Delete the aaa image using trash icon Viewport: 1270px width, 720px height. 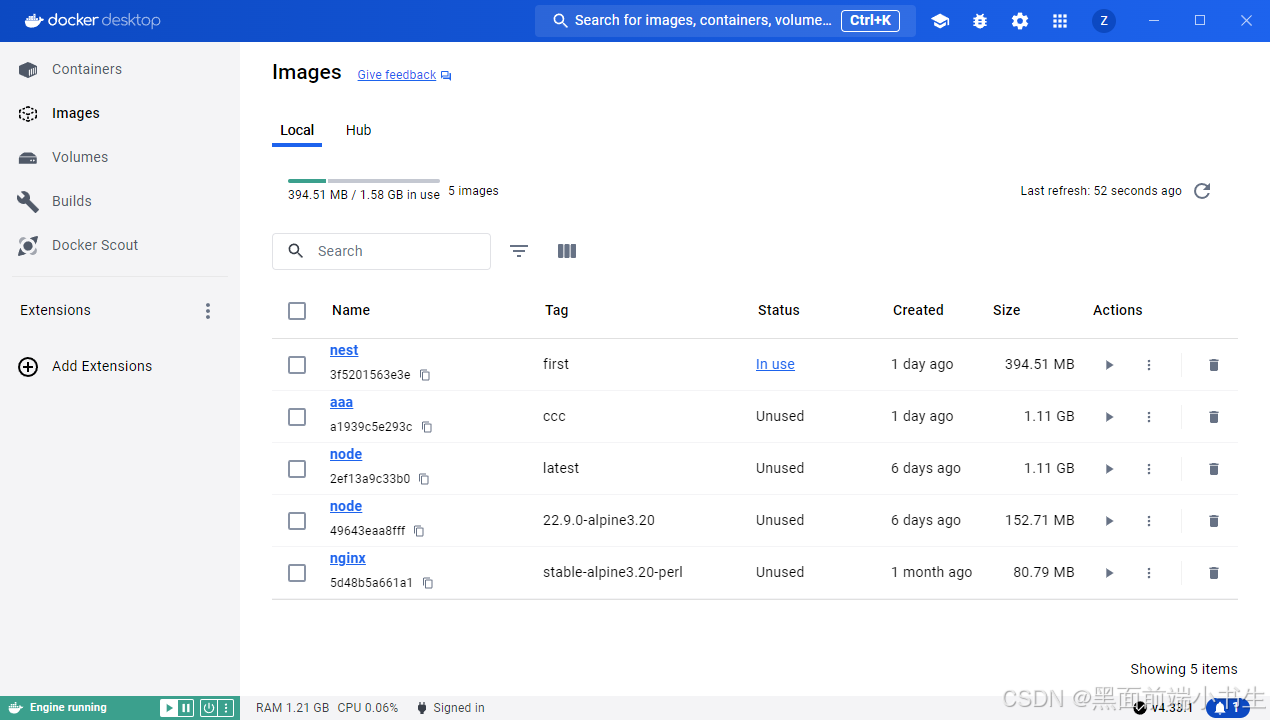(x=1213, y=416)
